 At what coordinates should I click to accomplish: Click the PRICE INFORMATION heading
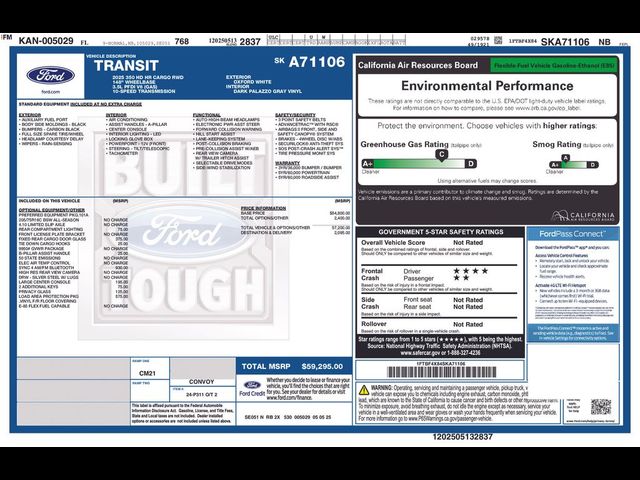click(x=263, y=208)
